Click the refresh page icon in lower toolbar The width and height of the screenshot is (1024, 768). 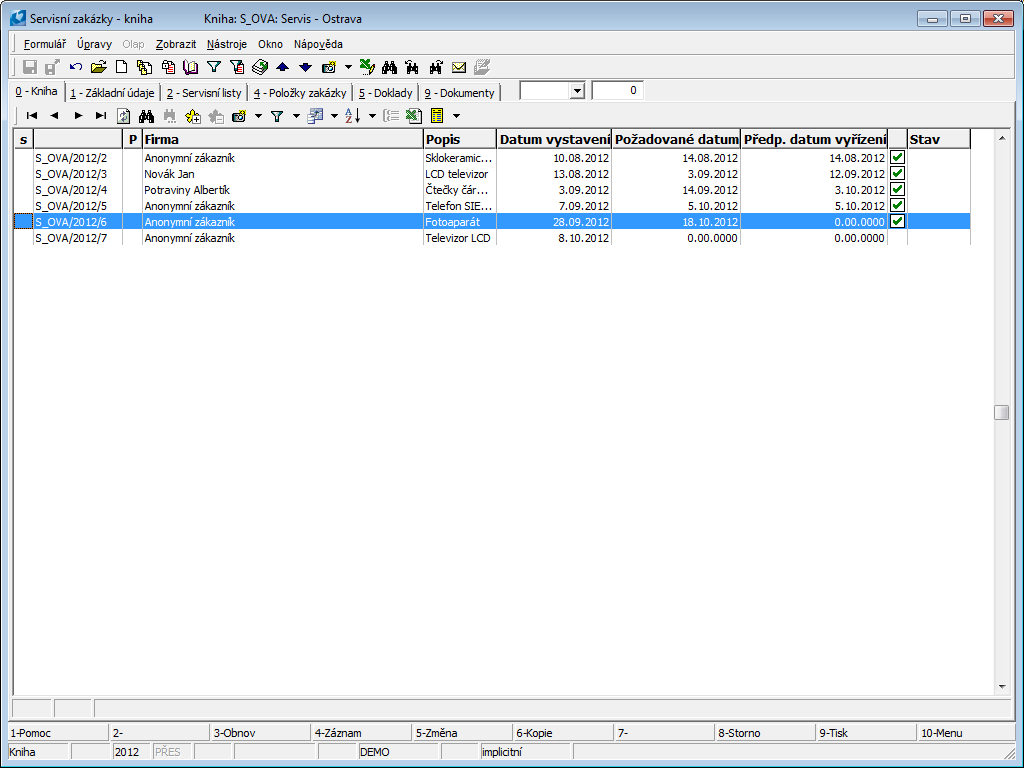124,116
